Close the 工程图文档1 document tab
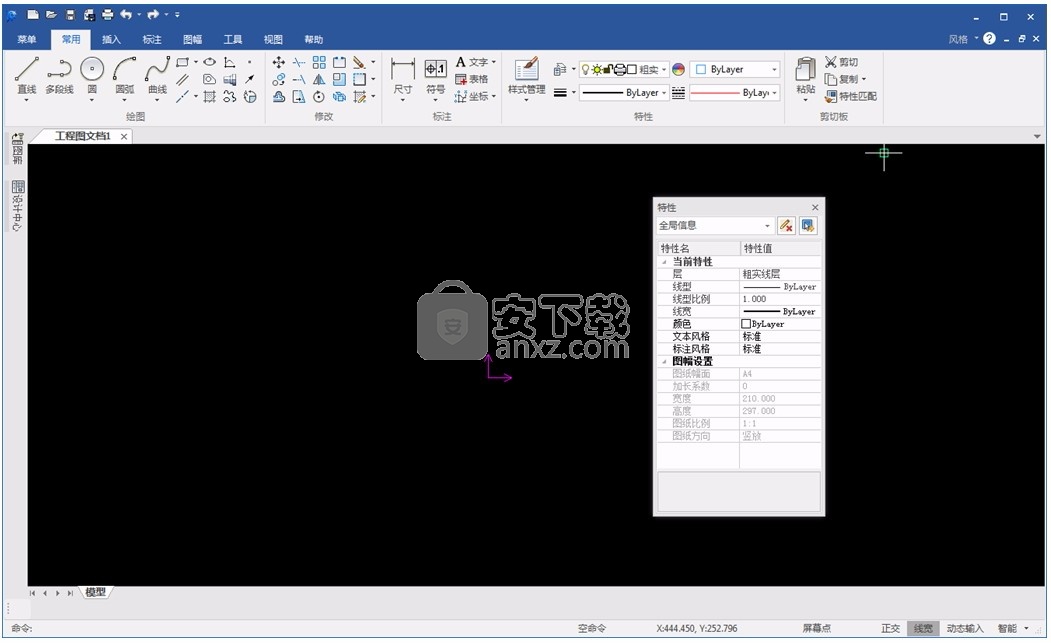Screen dimensions: 1051x643 (124, 137)
